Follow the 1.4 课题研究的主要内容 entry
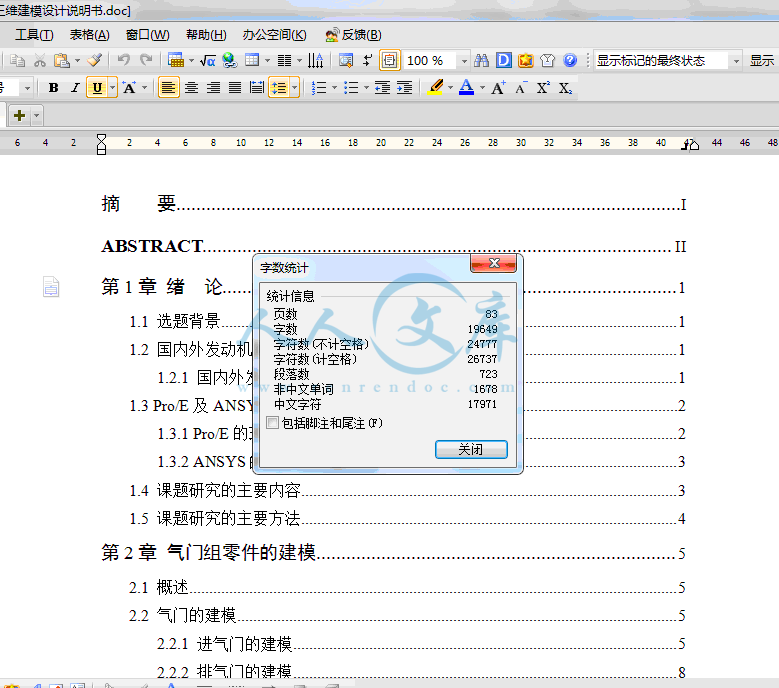779x688 pixels. (407, 490)
